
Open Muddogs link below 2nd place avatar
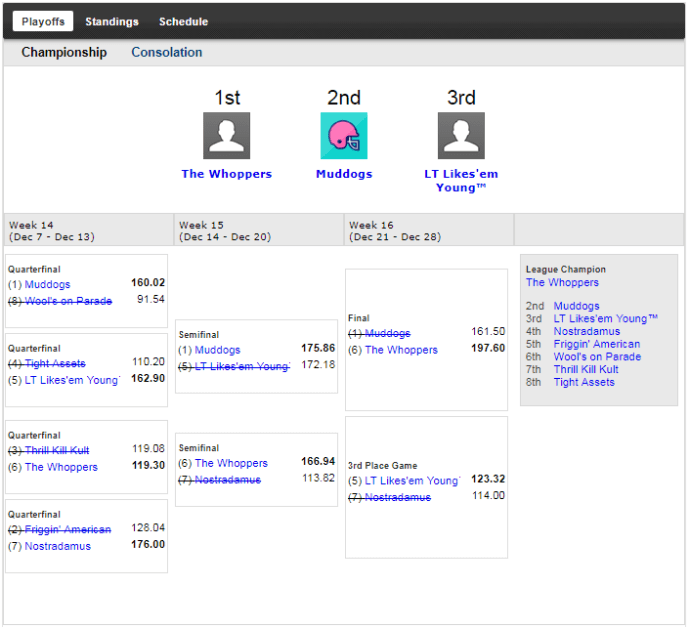pos(343,174)
